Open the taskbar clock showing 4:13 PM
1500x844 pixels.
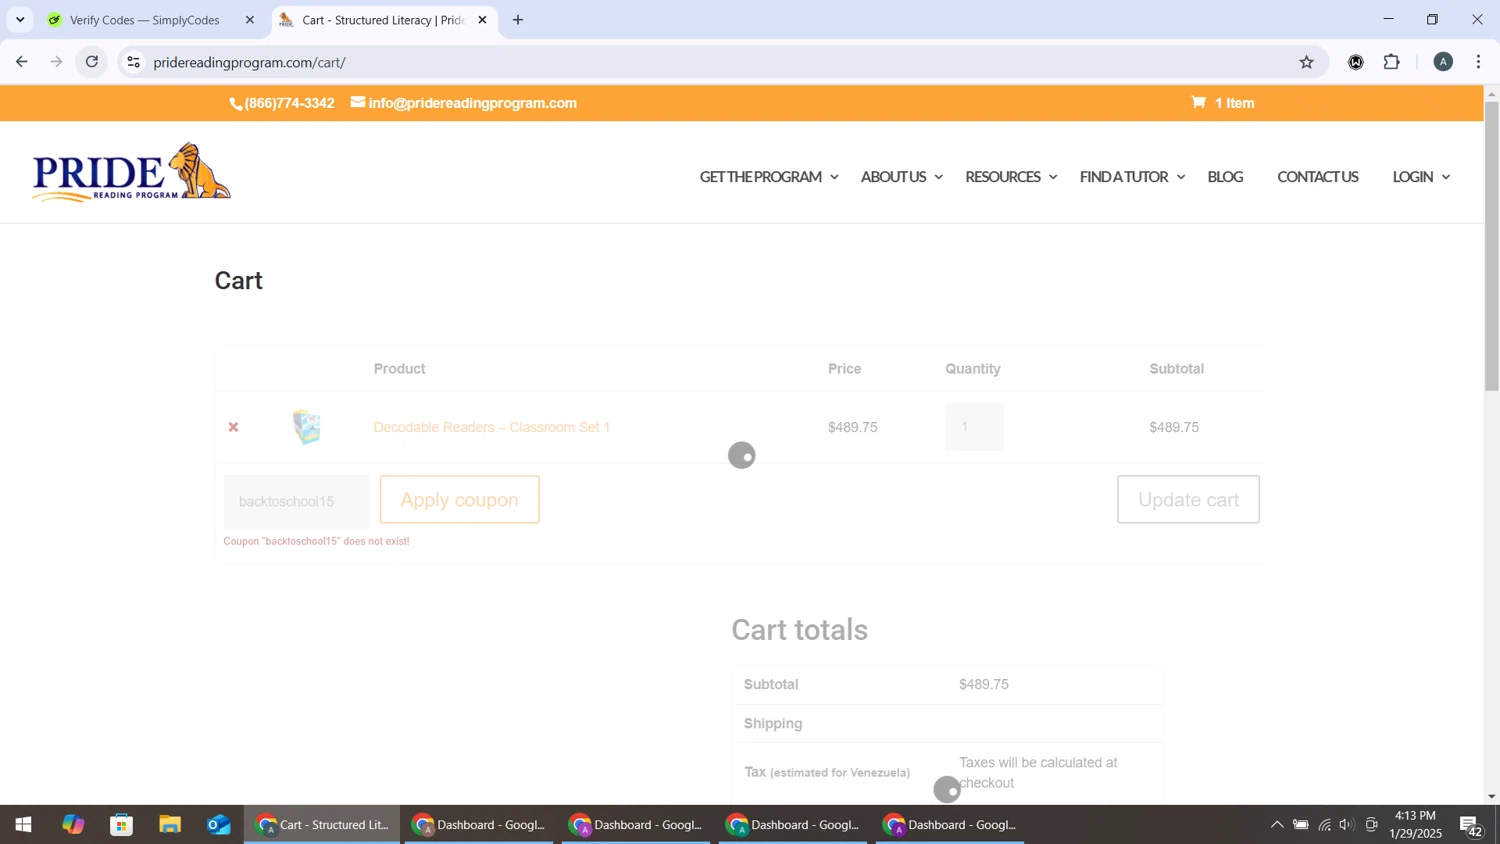tap(1415, 825)
